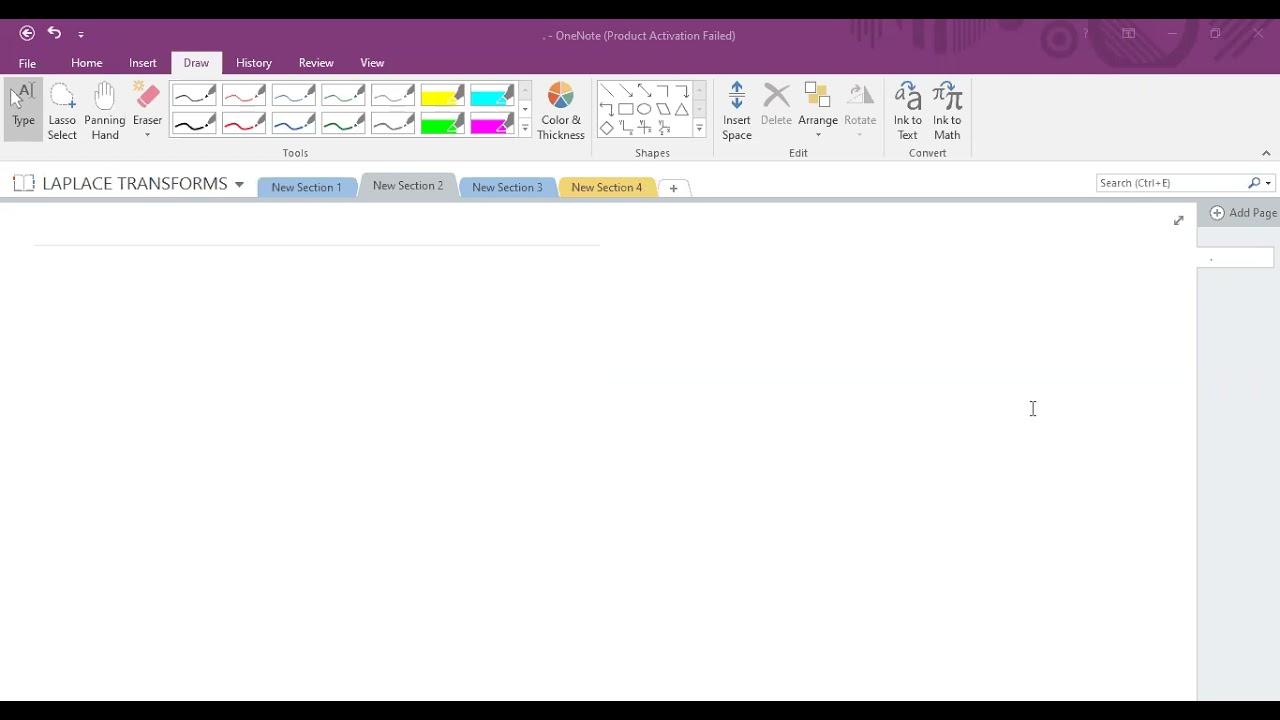Open New Section 1 tab

point(306,188)
